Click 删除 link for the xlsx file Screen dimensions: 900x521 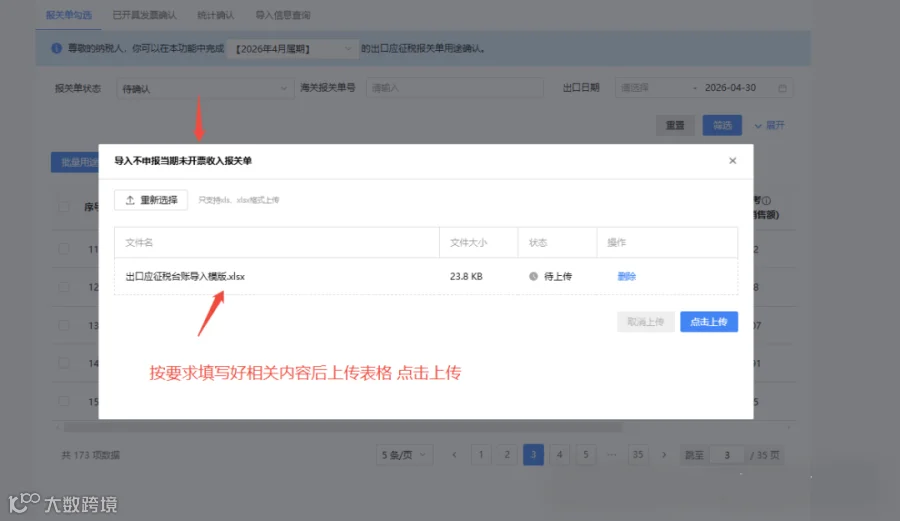pos(626,277)
